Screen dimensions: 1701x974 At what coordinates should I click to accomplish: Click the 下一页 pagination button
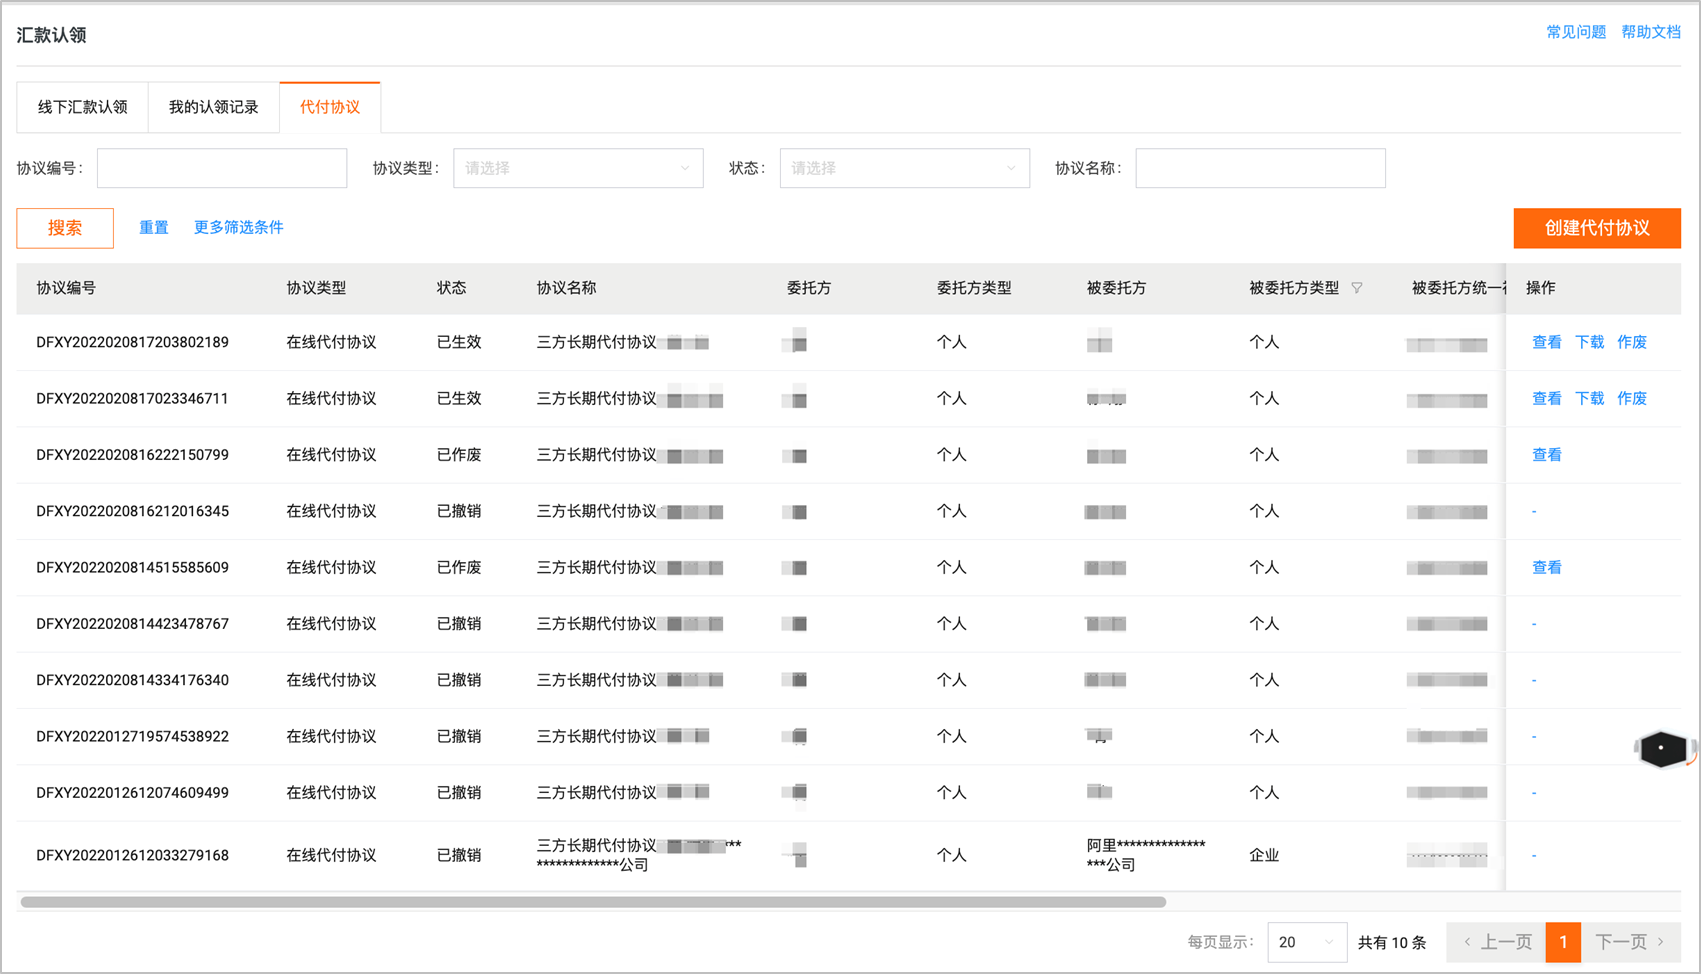(x=1630, y=942)
